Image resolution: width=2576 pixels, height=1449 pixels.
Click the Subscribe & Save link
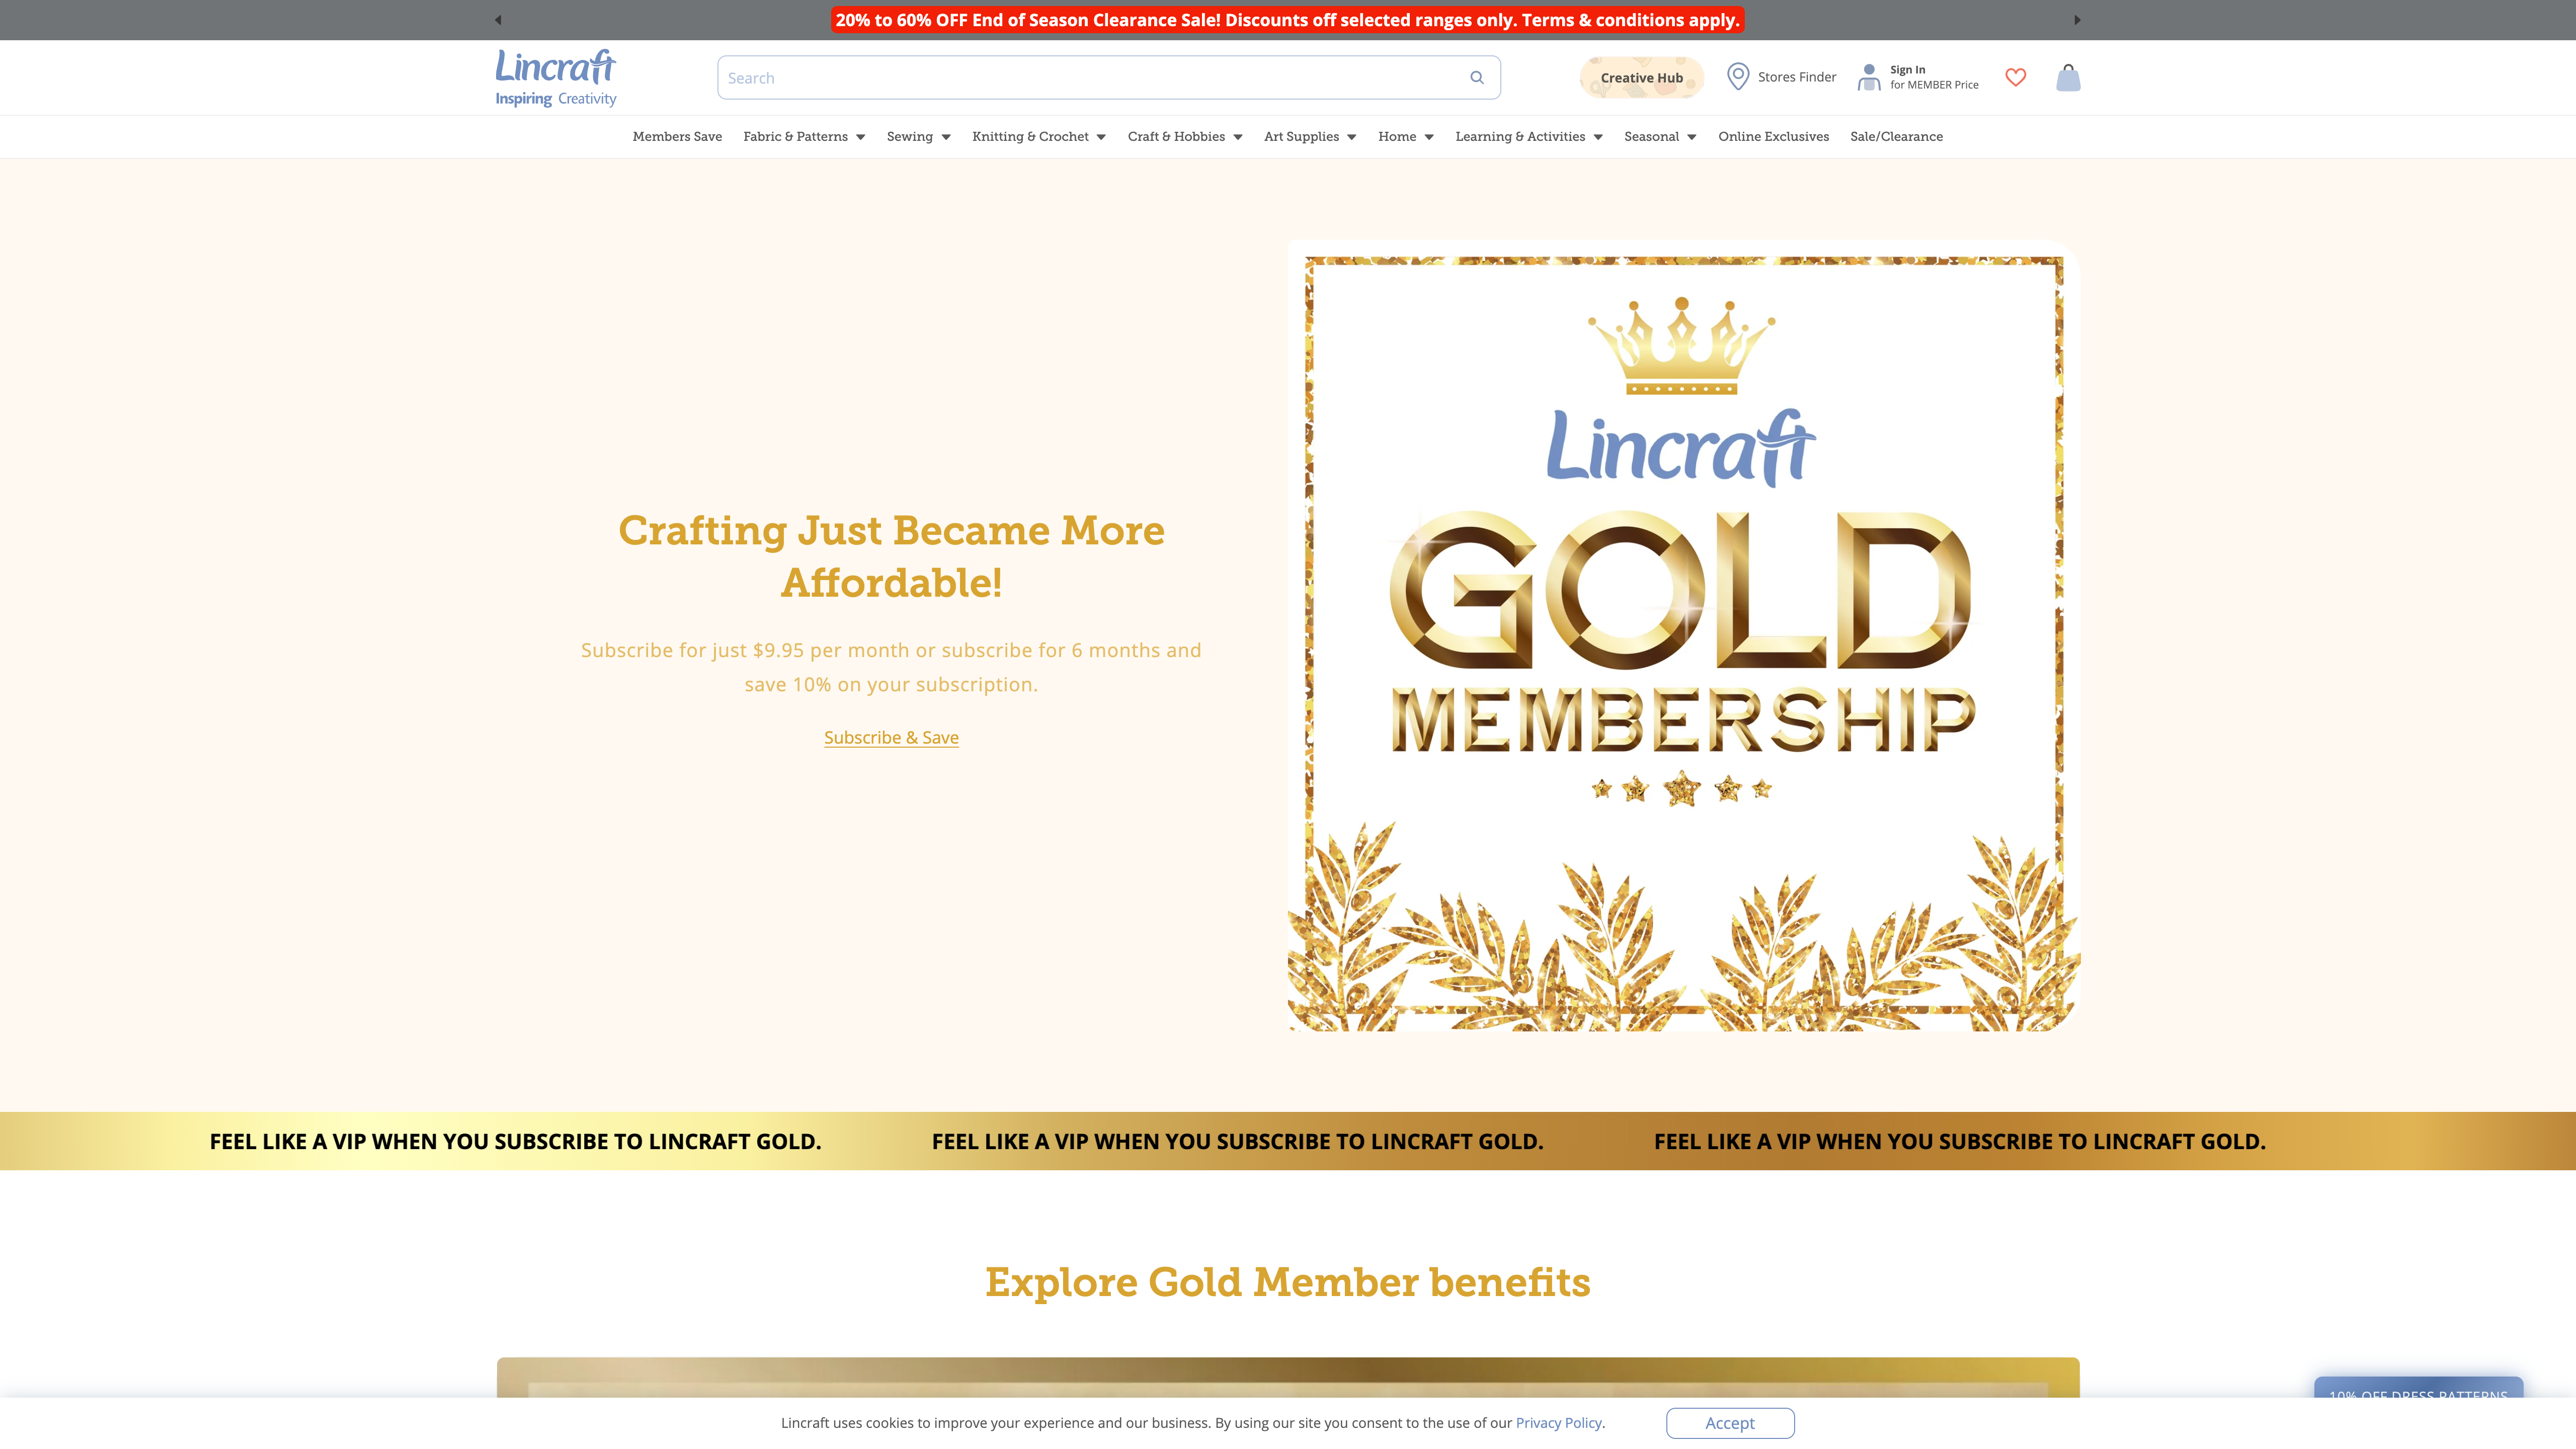point(891,737)
